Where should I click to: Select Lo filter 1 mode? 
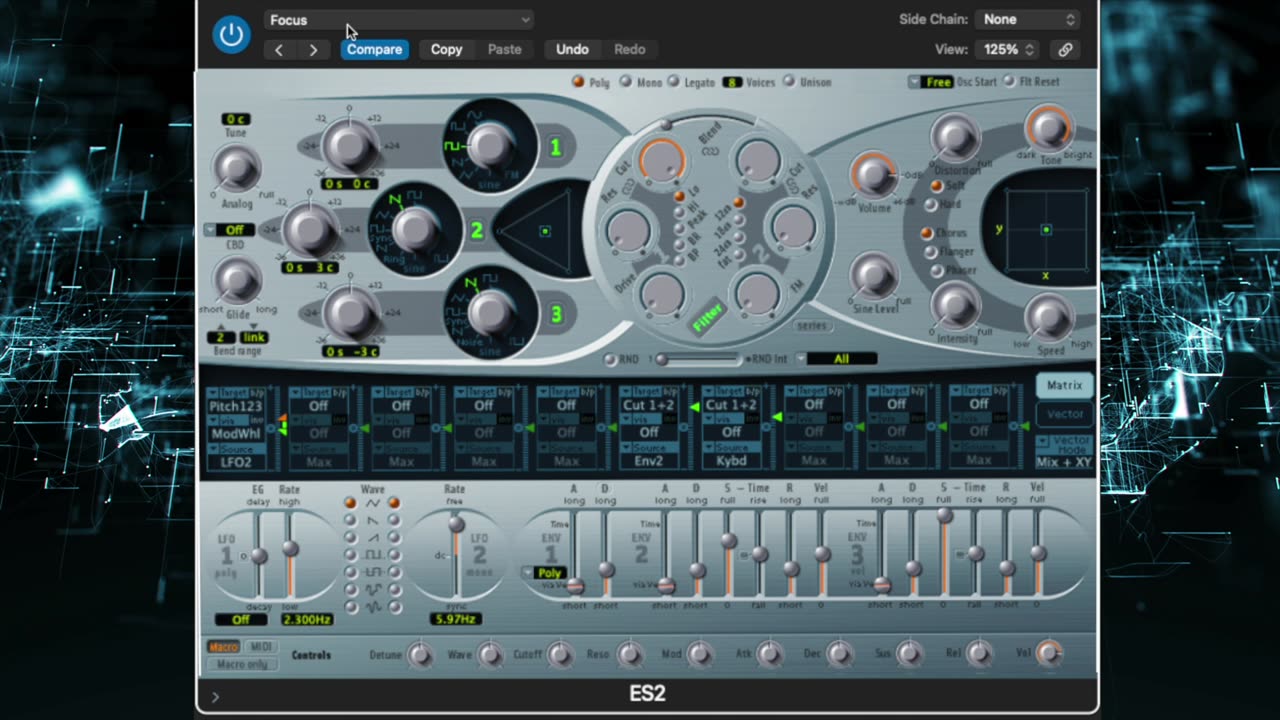pyautogui.click(x=680, y=196)
